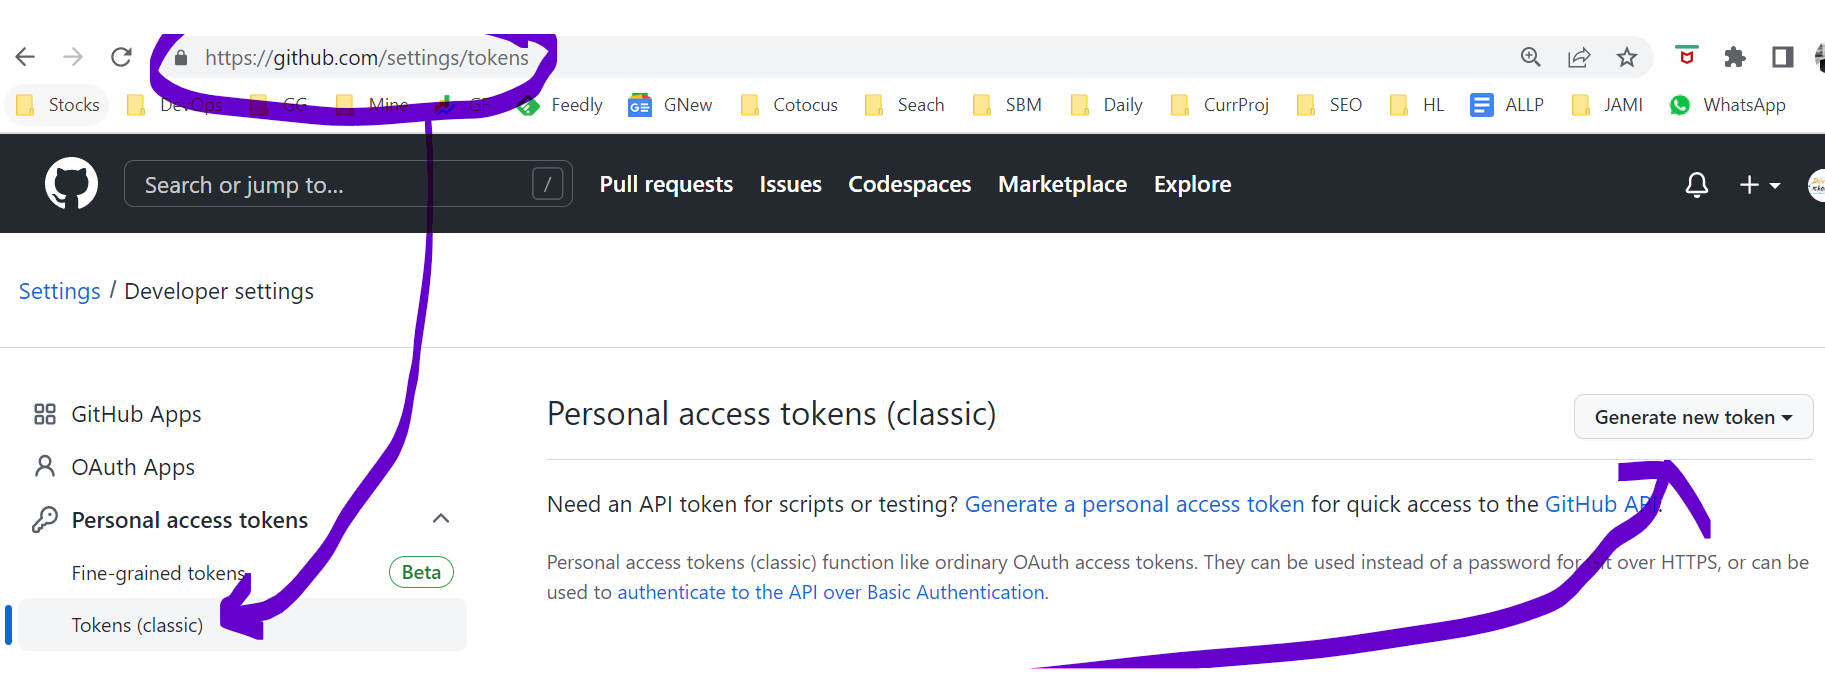Click the GitHub Apps sidebar icon

click(44, 413)
